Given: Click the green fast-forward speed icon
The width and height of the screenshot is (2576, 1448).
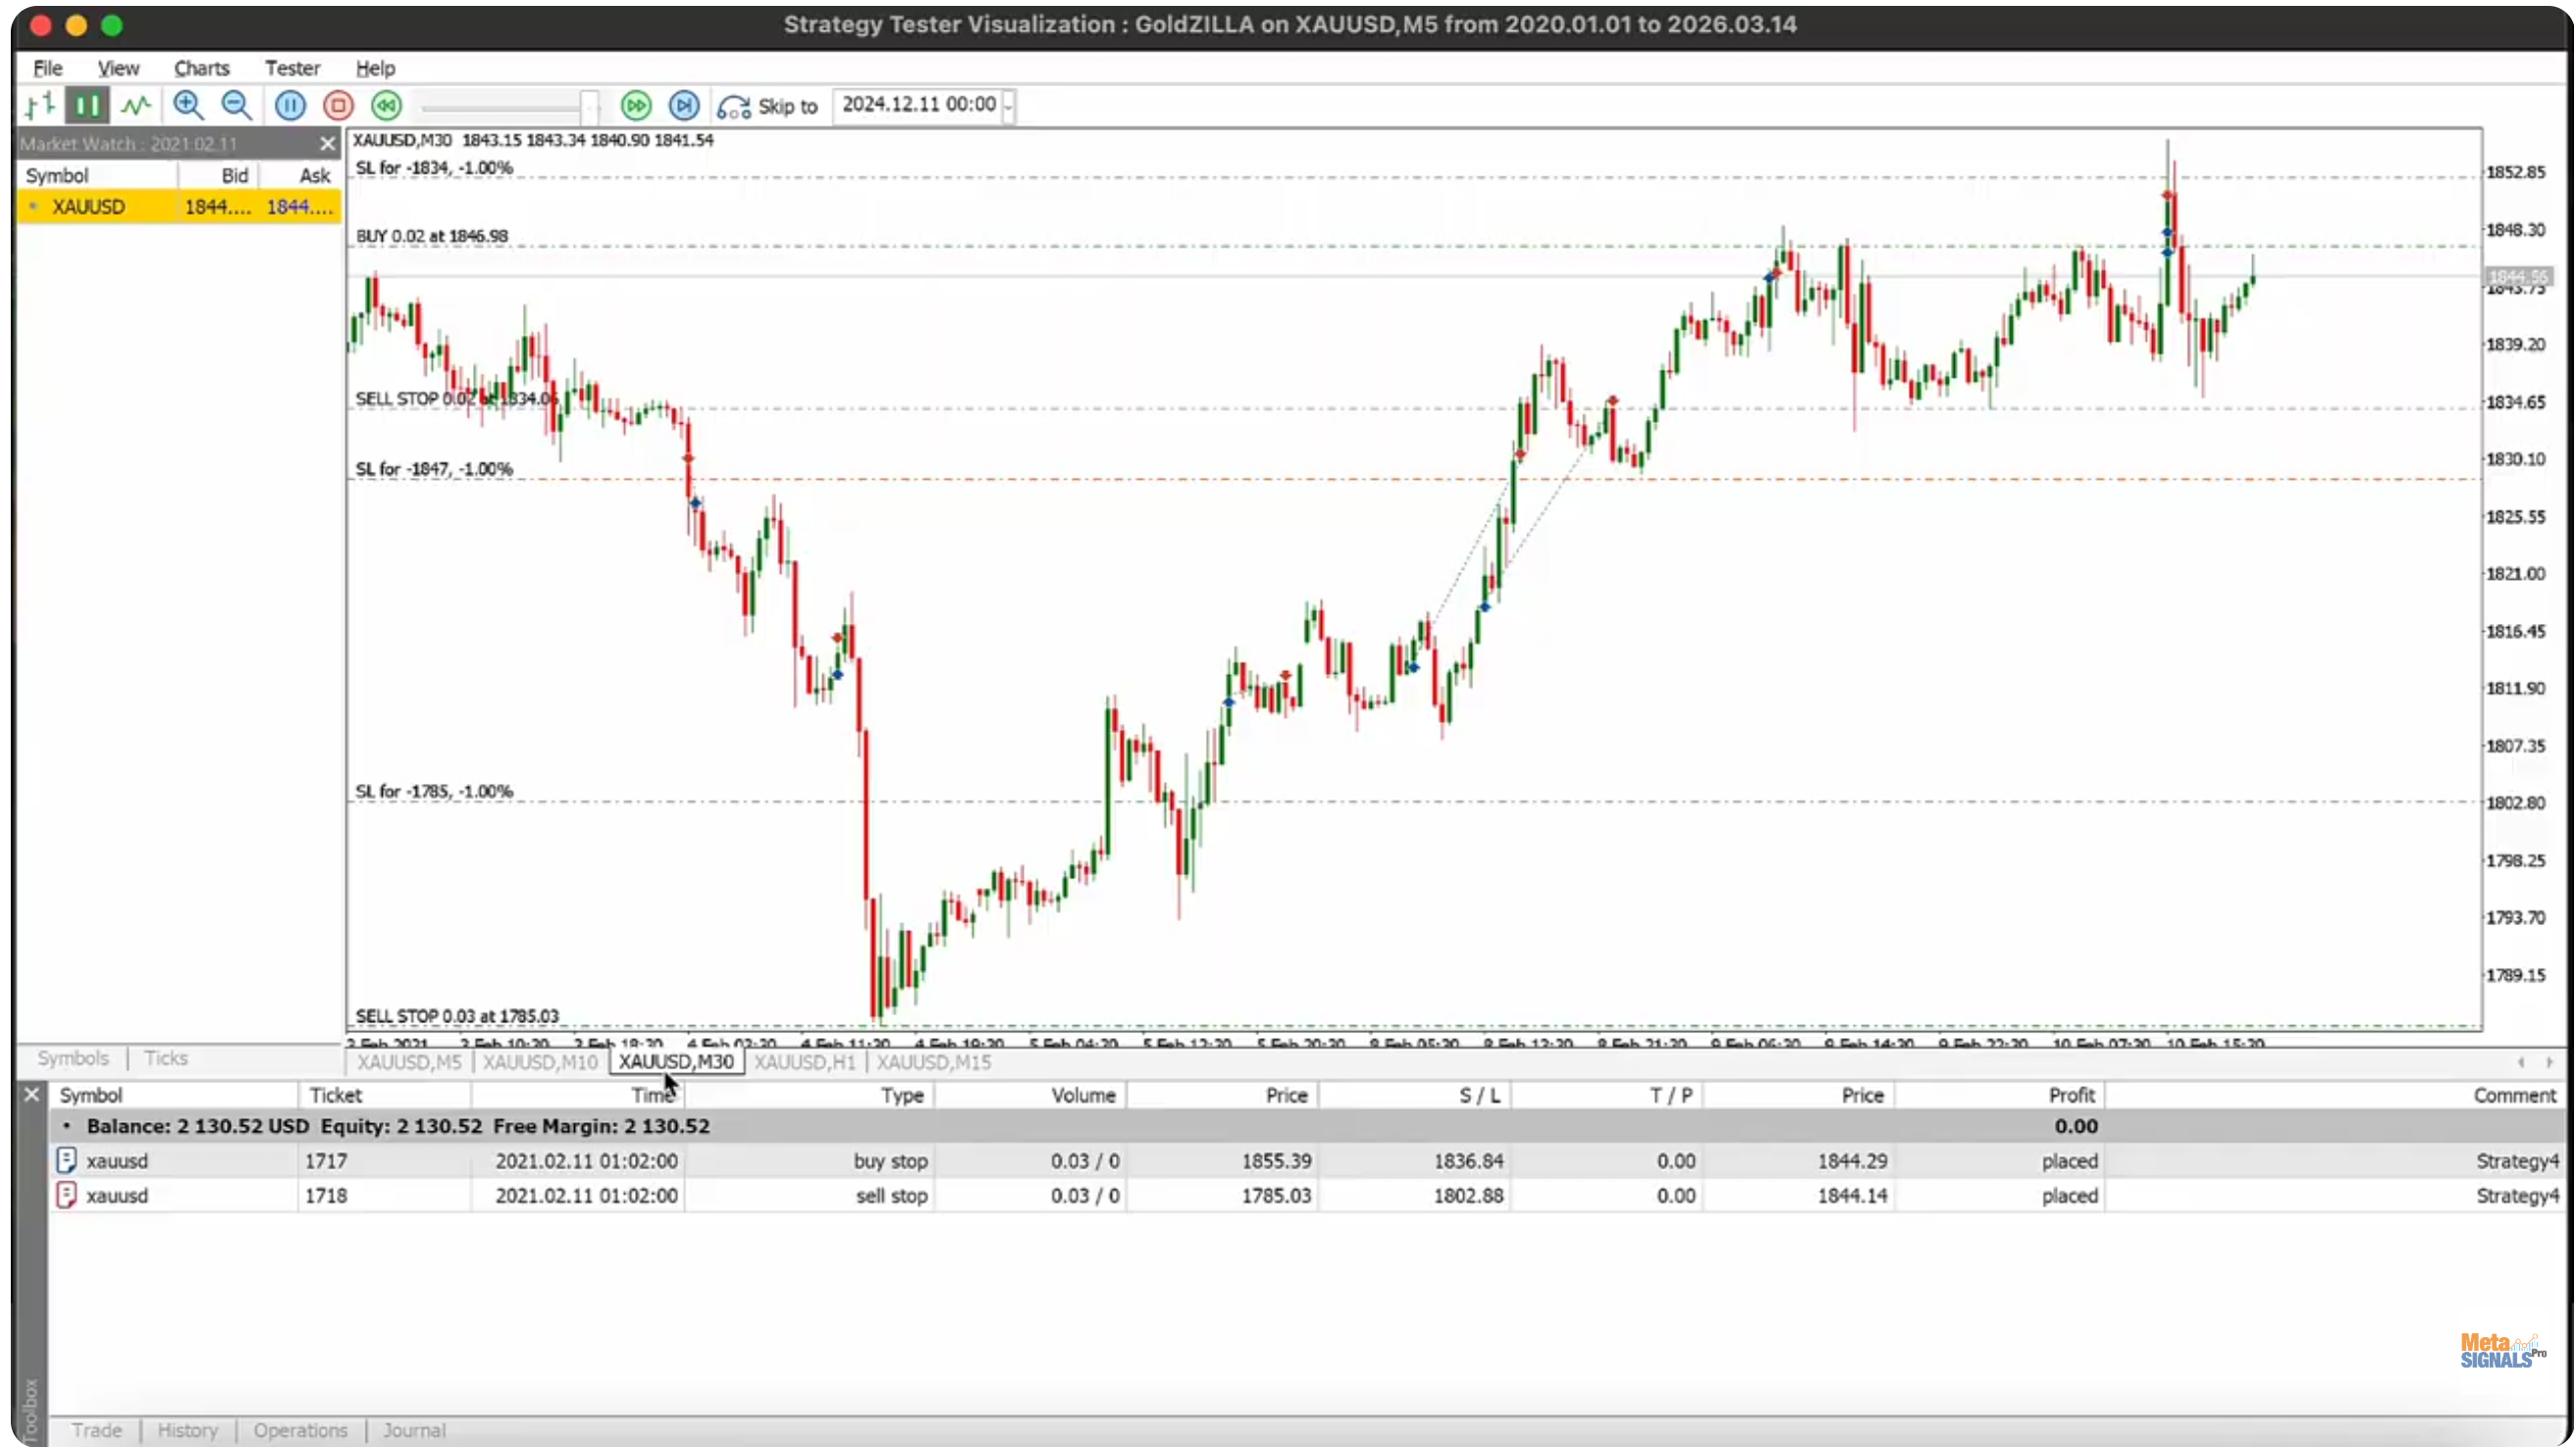Looking at the screenshot, I should (636, 105).
